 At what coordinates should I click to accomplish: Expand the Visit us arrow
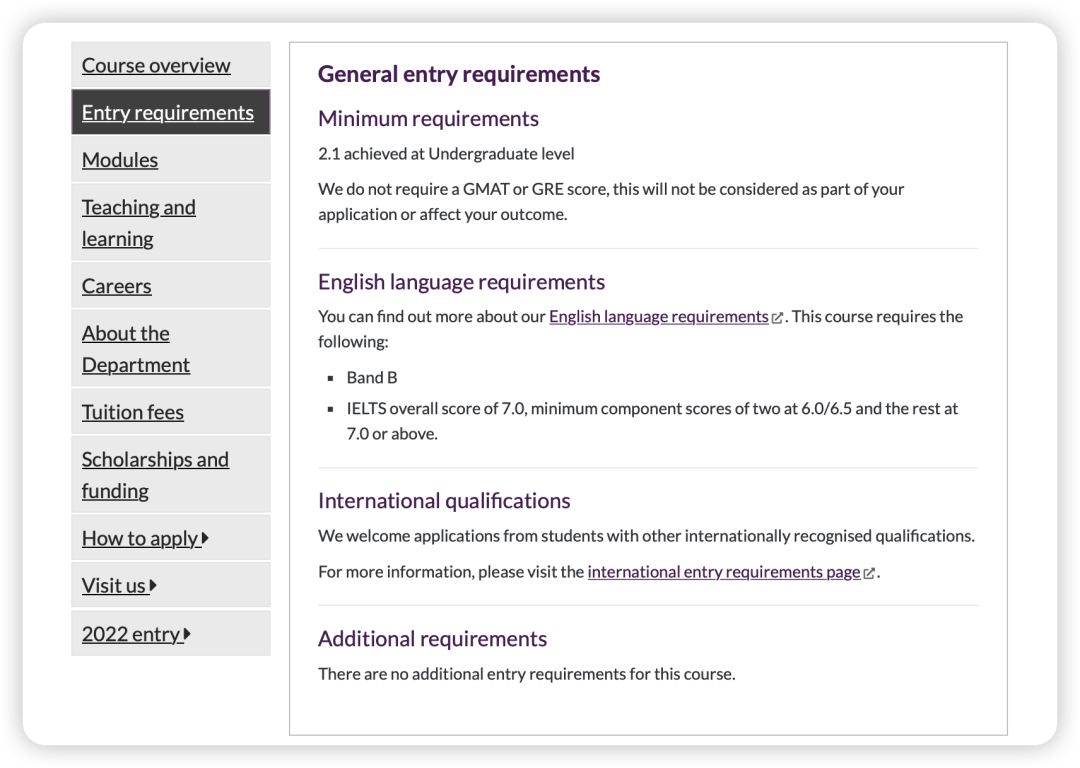153,585
